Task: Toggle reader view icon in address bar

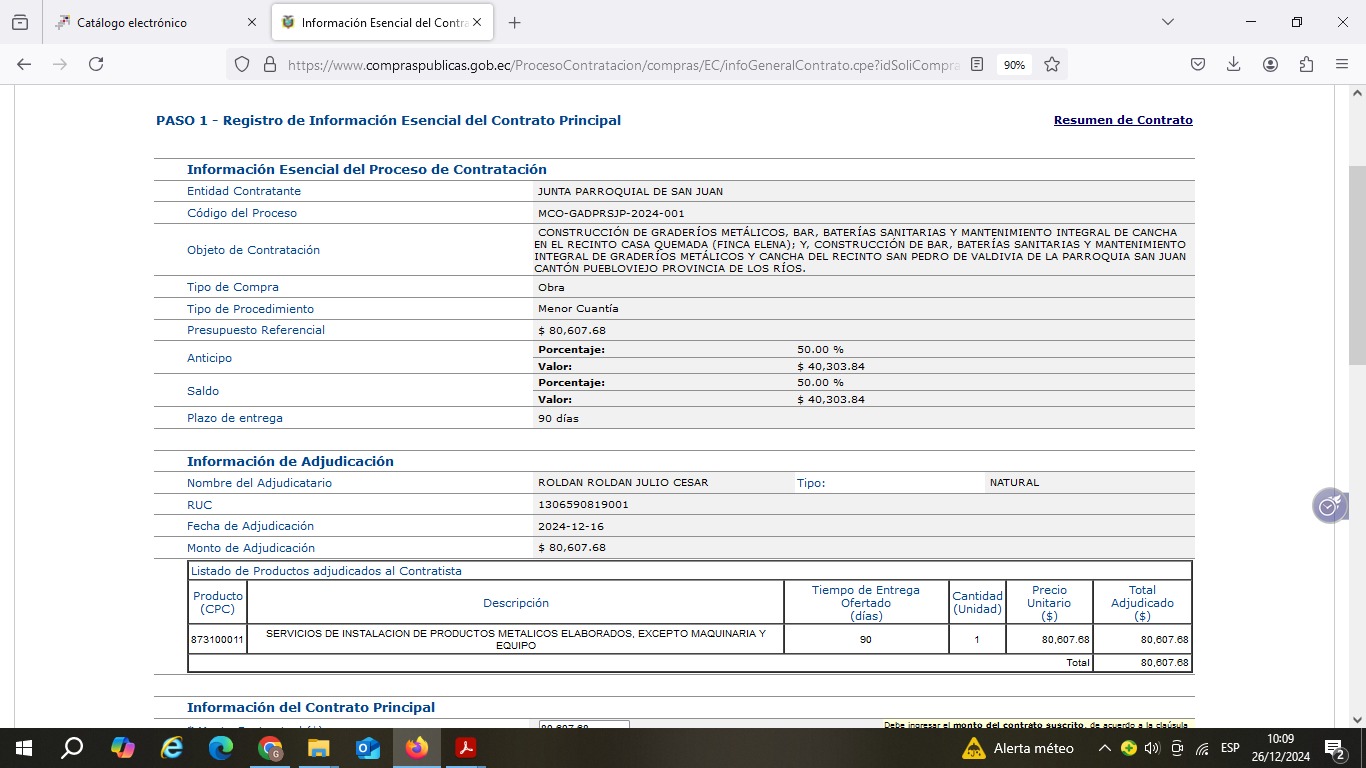Action: click(x=977, y=64)
